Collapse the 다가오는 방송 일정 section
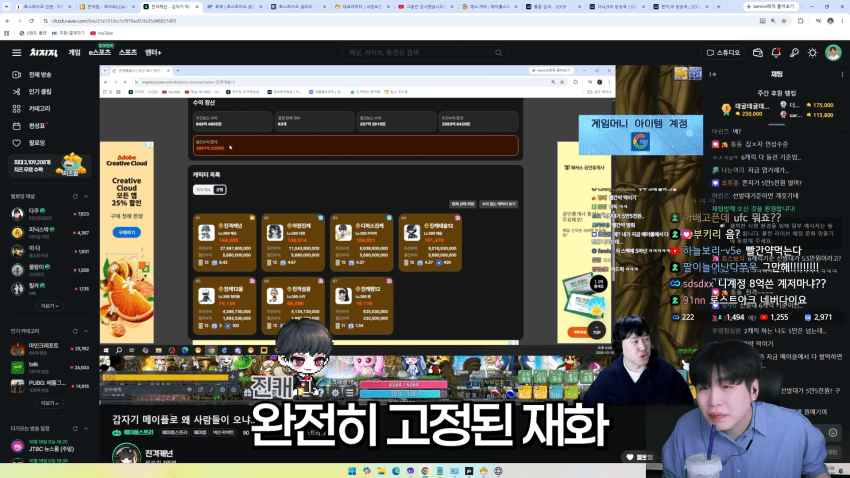The image size is (850, 478). pos(86,428)
